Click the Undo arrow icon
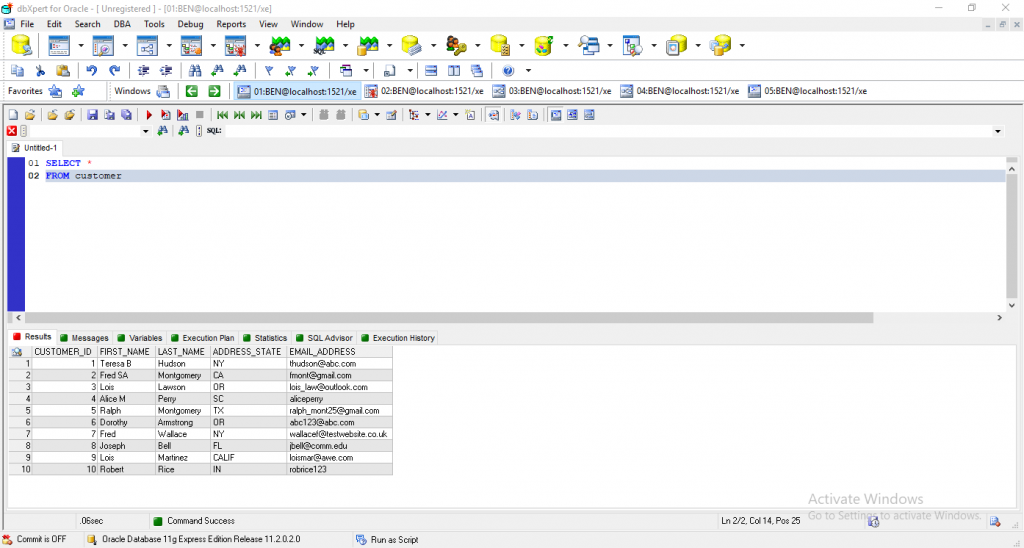This screenshot has width=1024, height=548. 92,71
